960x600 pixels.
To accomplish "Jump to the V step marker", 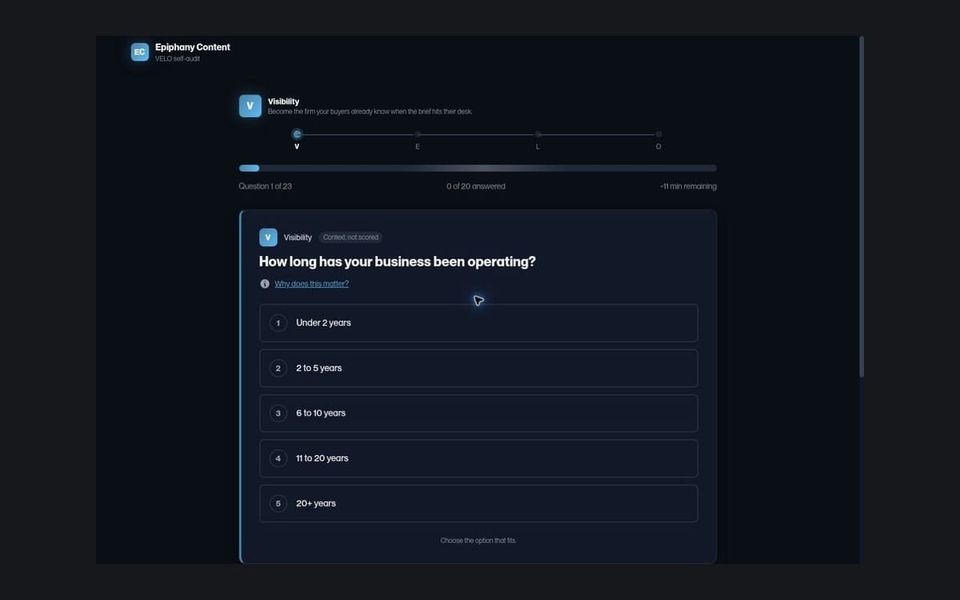I will coord(297,134).
